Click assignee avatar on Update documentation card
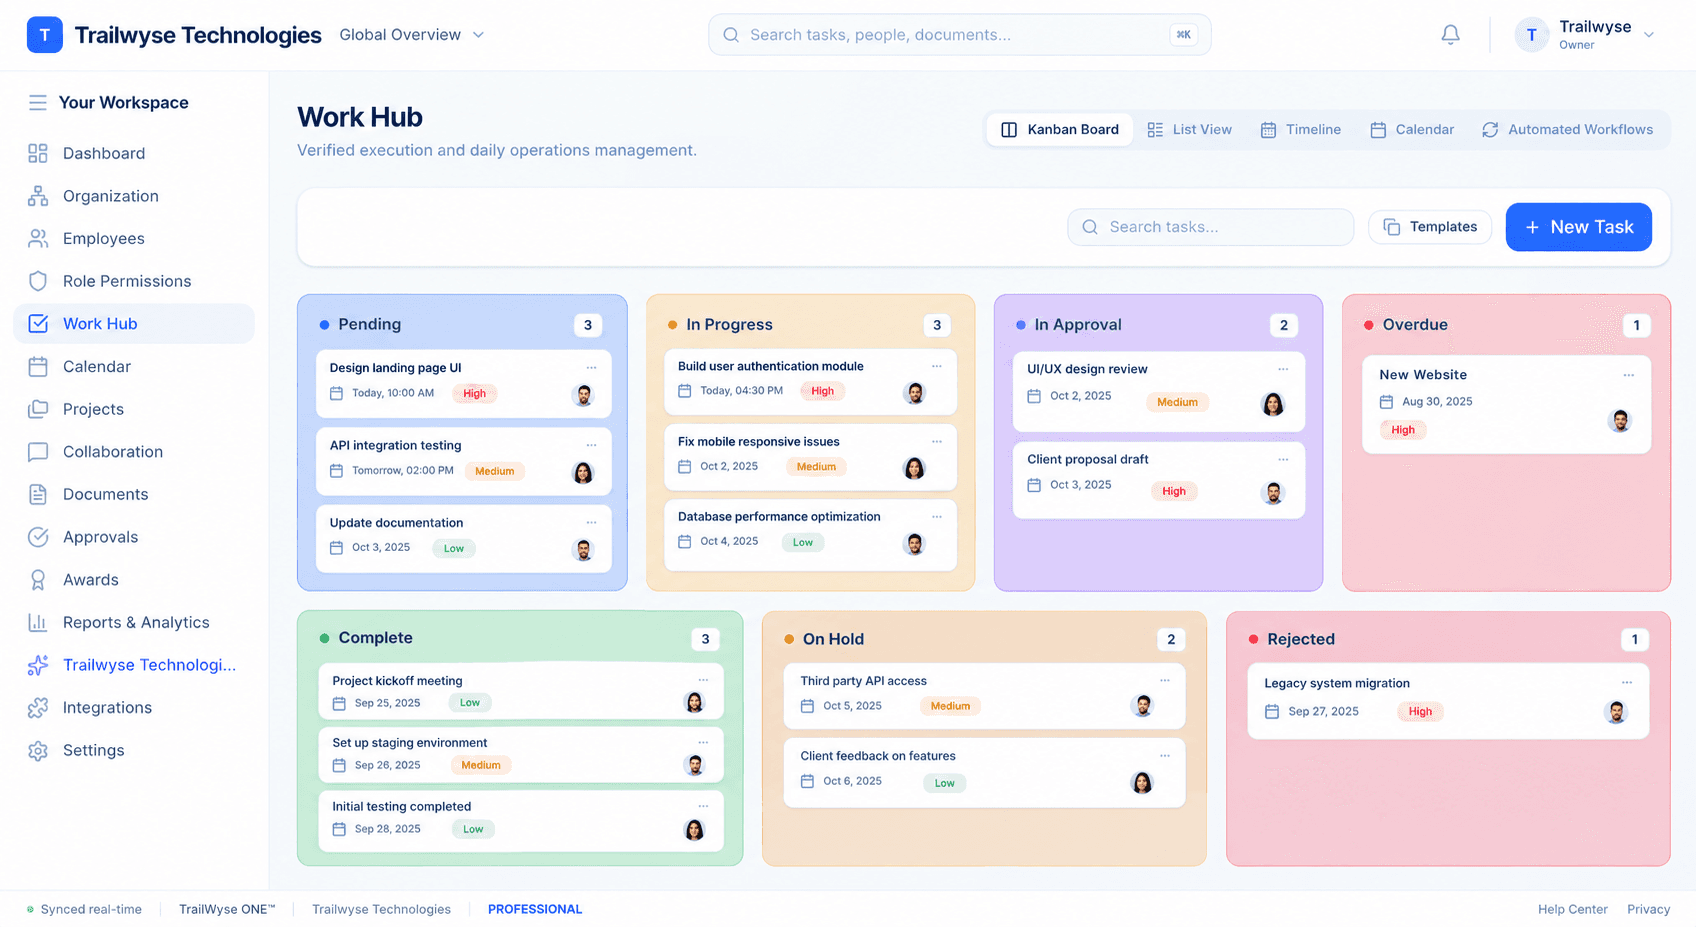The width and height of the screenshot is (1696, 927). 583,549
